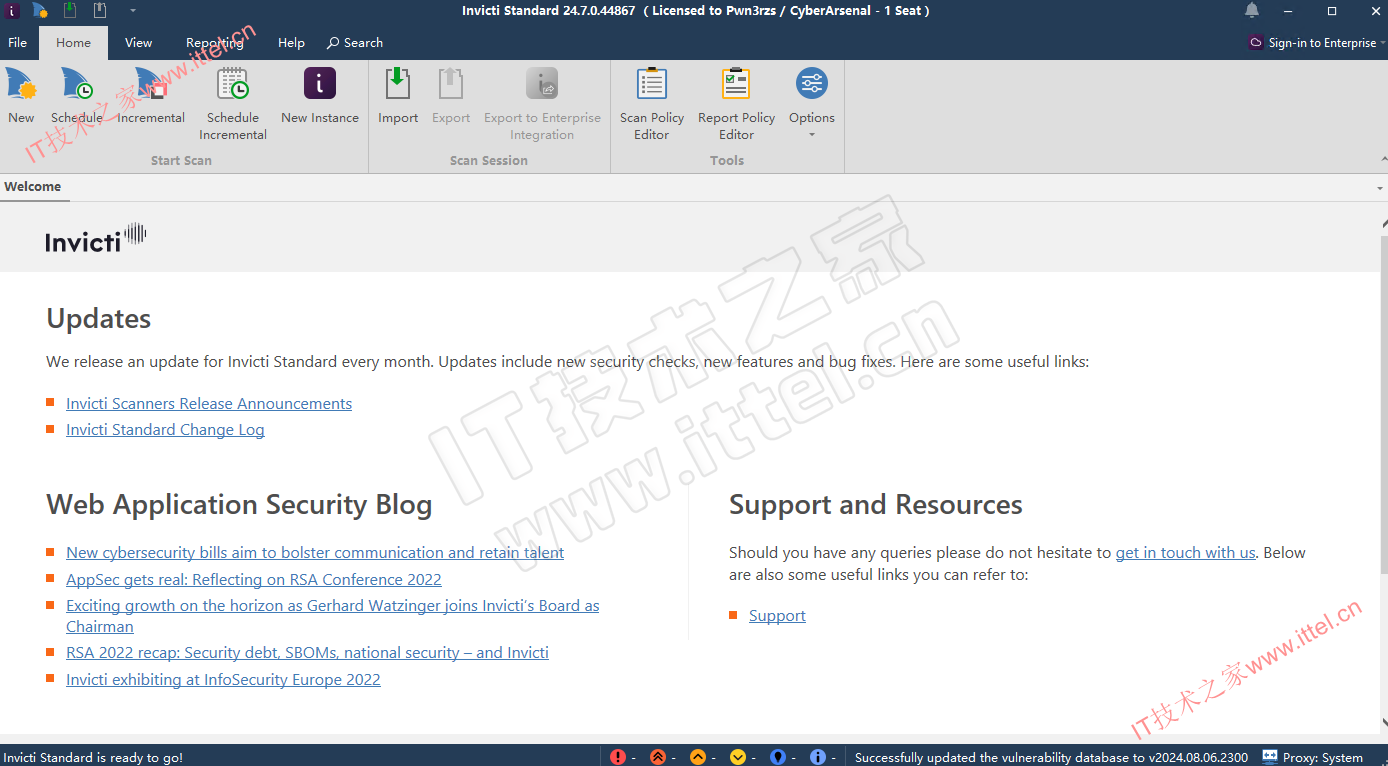Click the ribbon Search box
This screenshot has height=766, width=1388.
355,43
